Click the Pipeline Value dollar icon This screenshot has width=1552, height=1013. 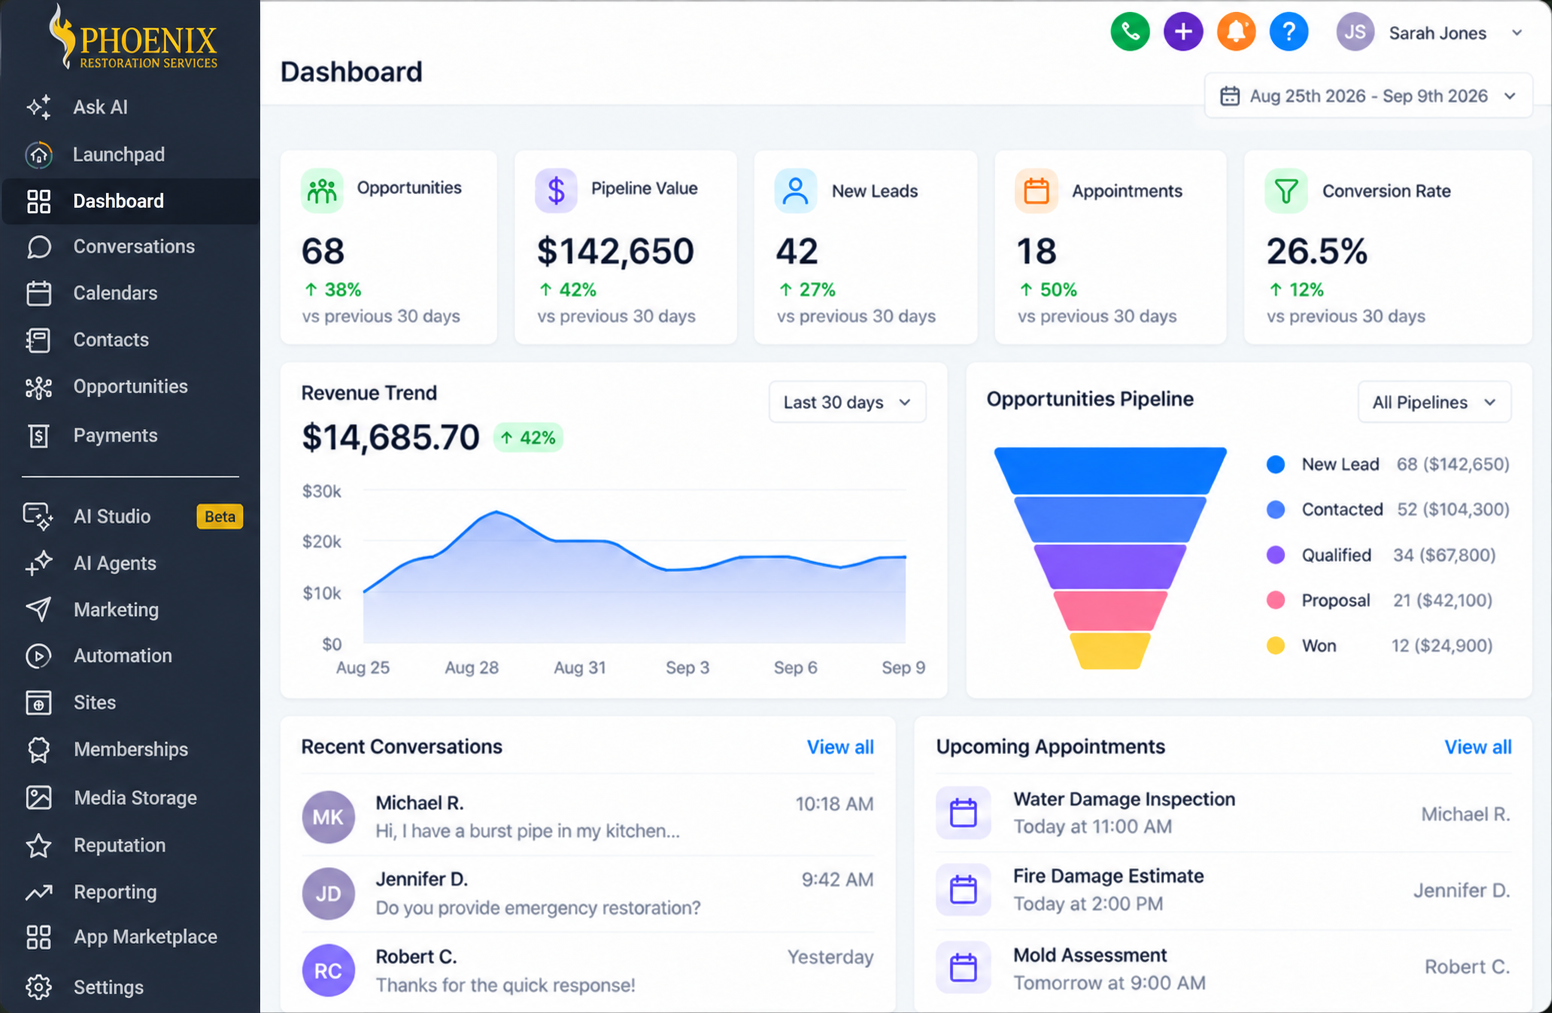pyautogui.click(x=556, y=190)
